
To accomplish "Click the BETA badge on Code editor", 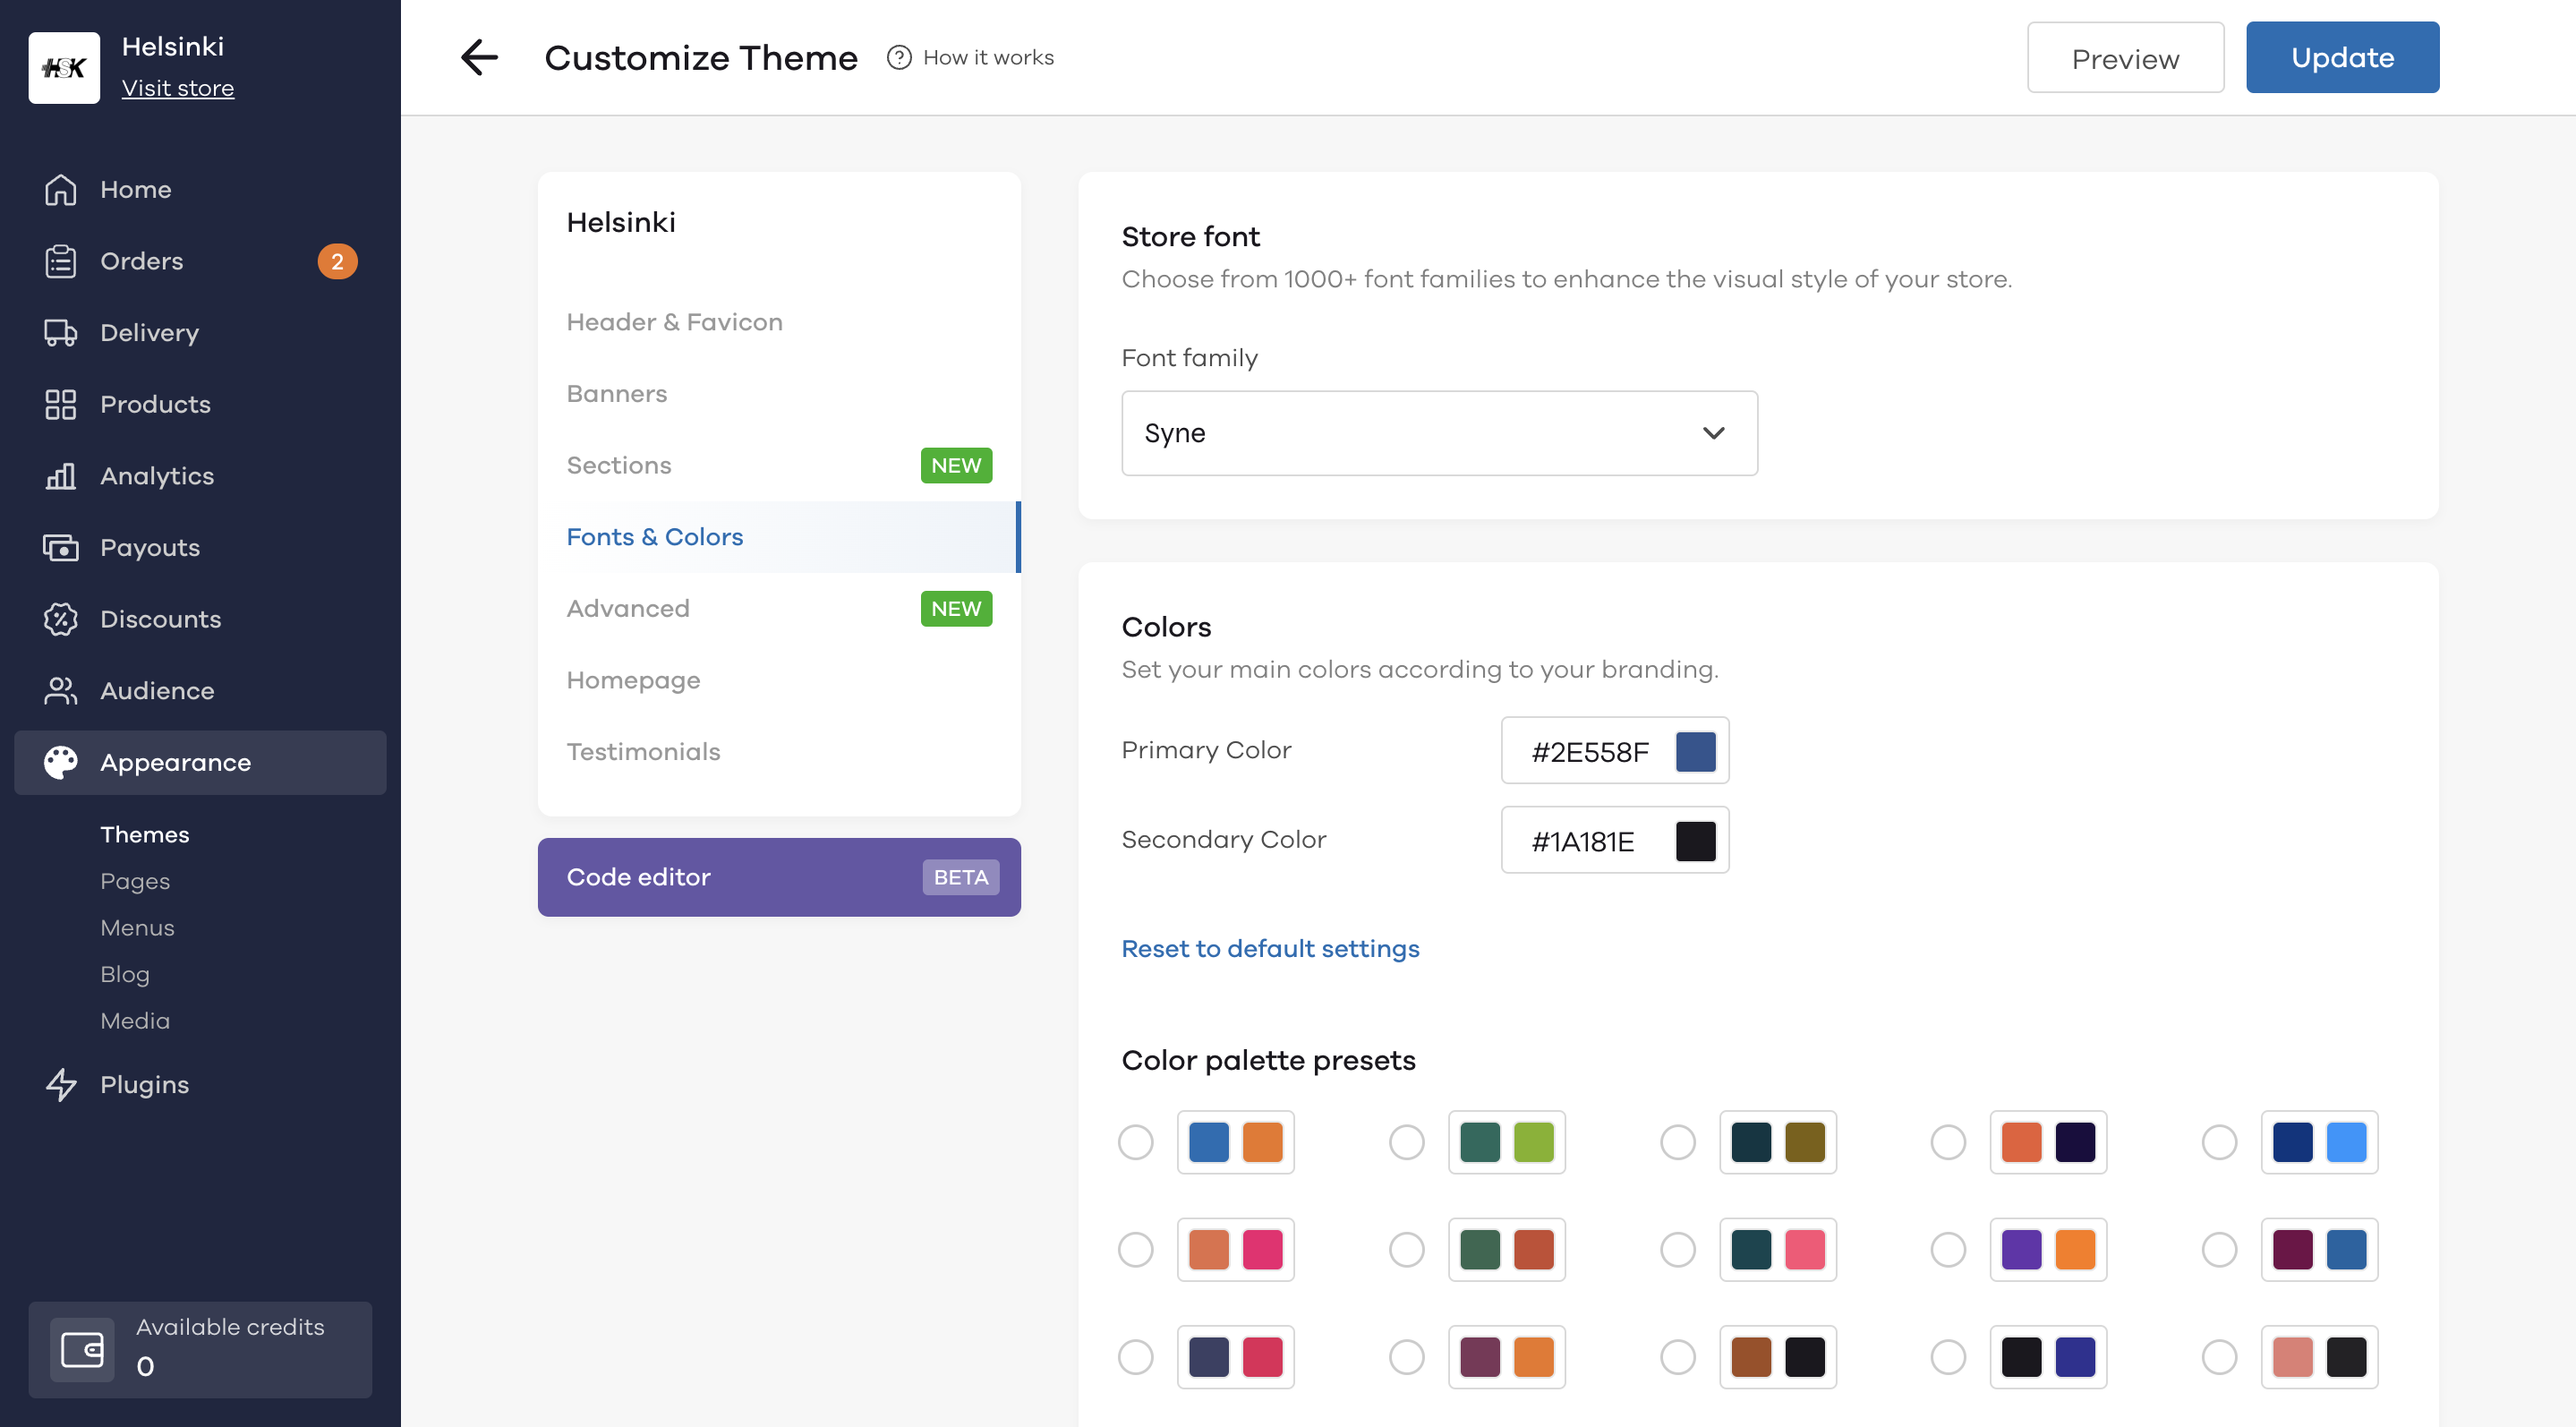I will pos(960,877).
